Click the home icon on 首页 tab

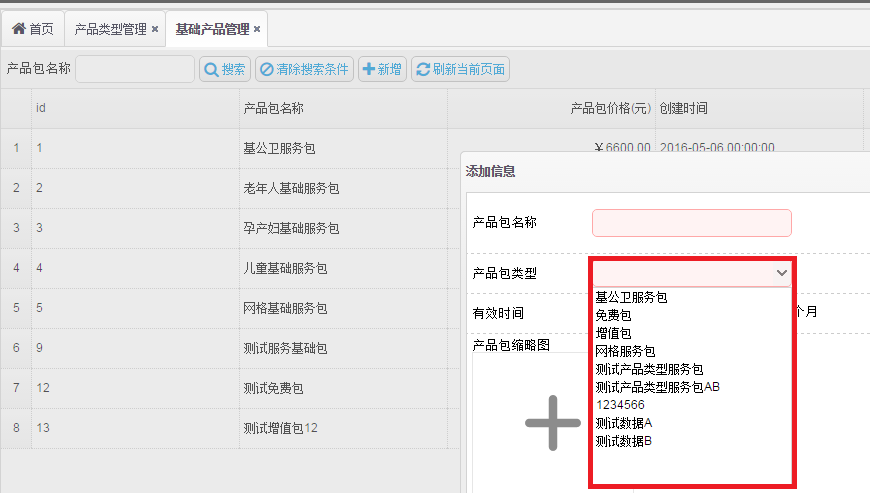18,29
